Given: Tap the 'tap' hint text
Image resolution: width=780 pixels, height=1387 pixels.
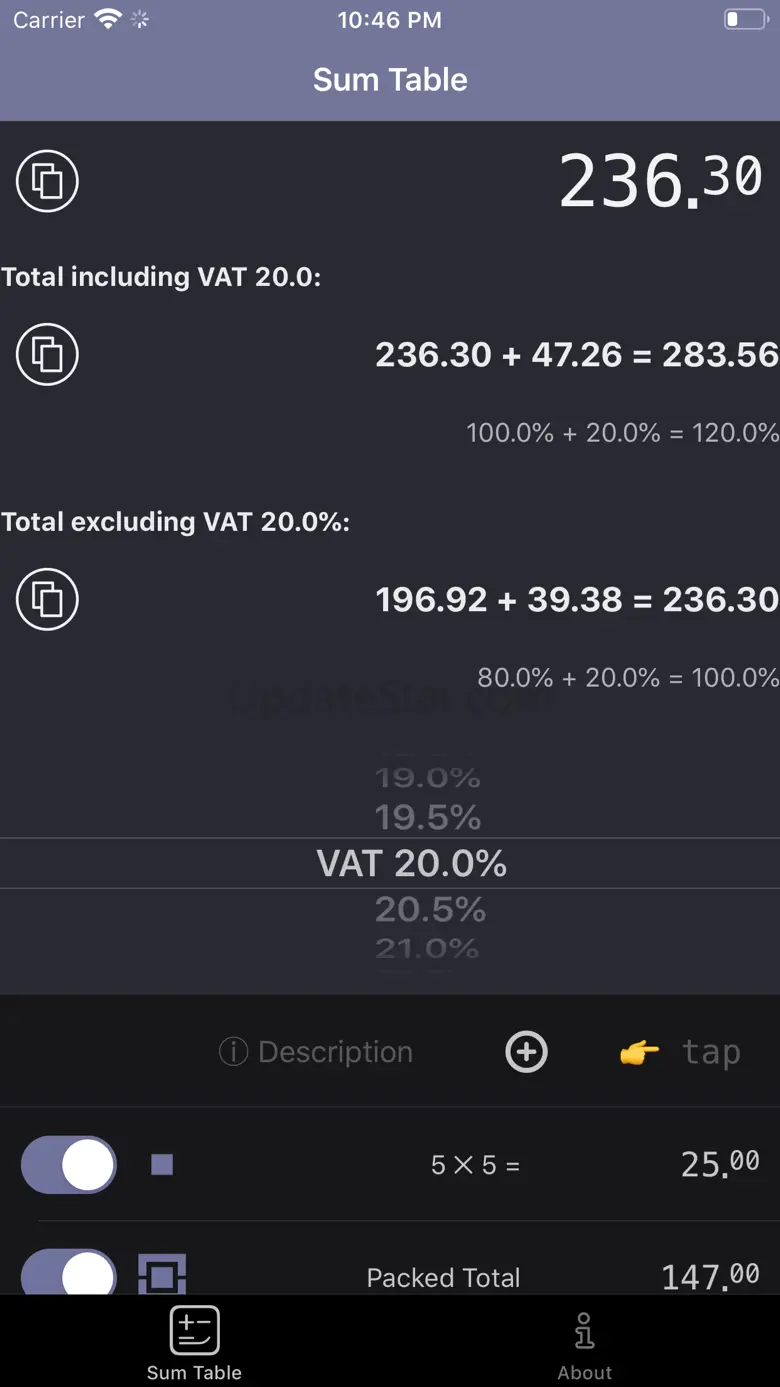Looking at the screenshot, I should (711, 1052).
